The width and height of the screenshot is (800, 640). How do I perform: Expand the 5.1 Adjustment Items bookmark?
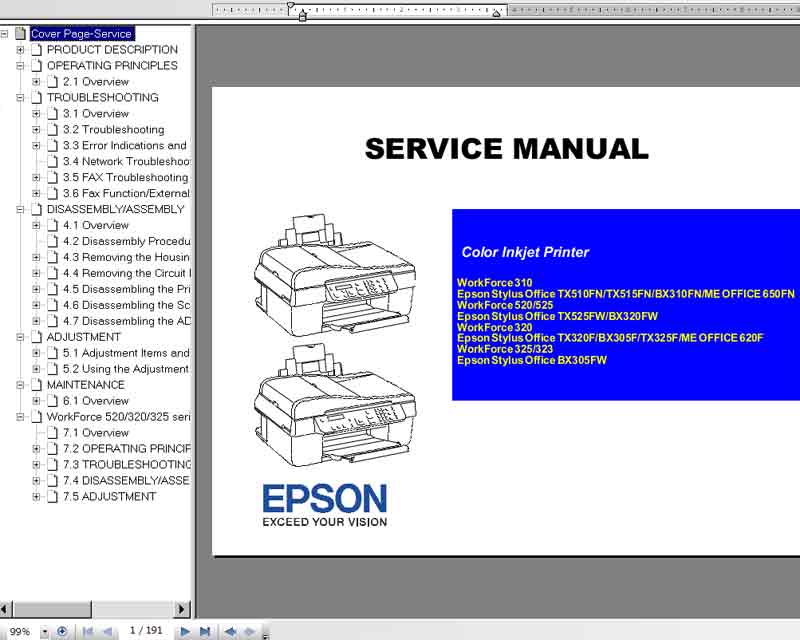(36, 353)
